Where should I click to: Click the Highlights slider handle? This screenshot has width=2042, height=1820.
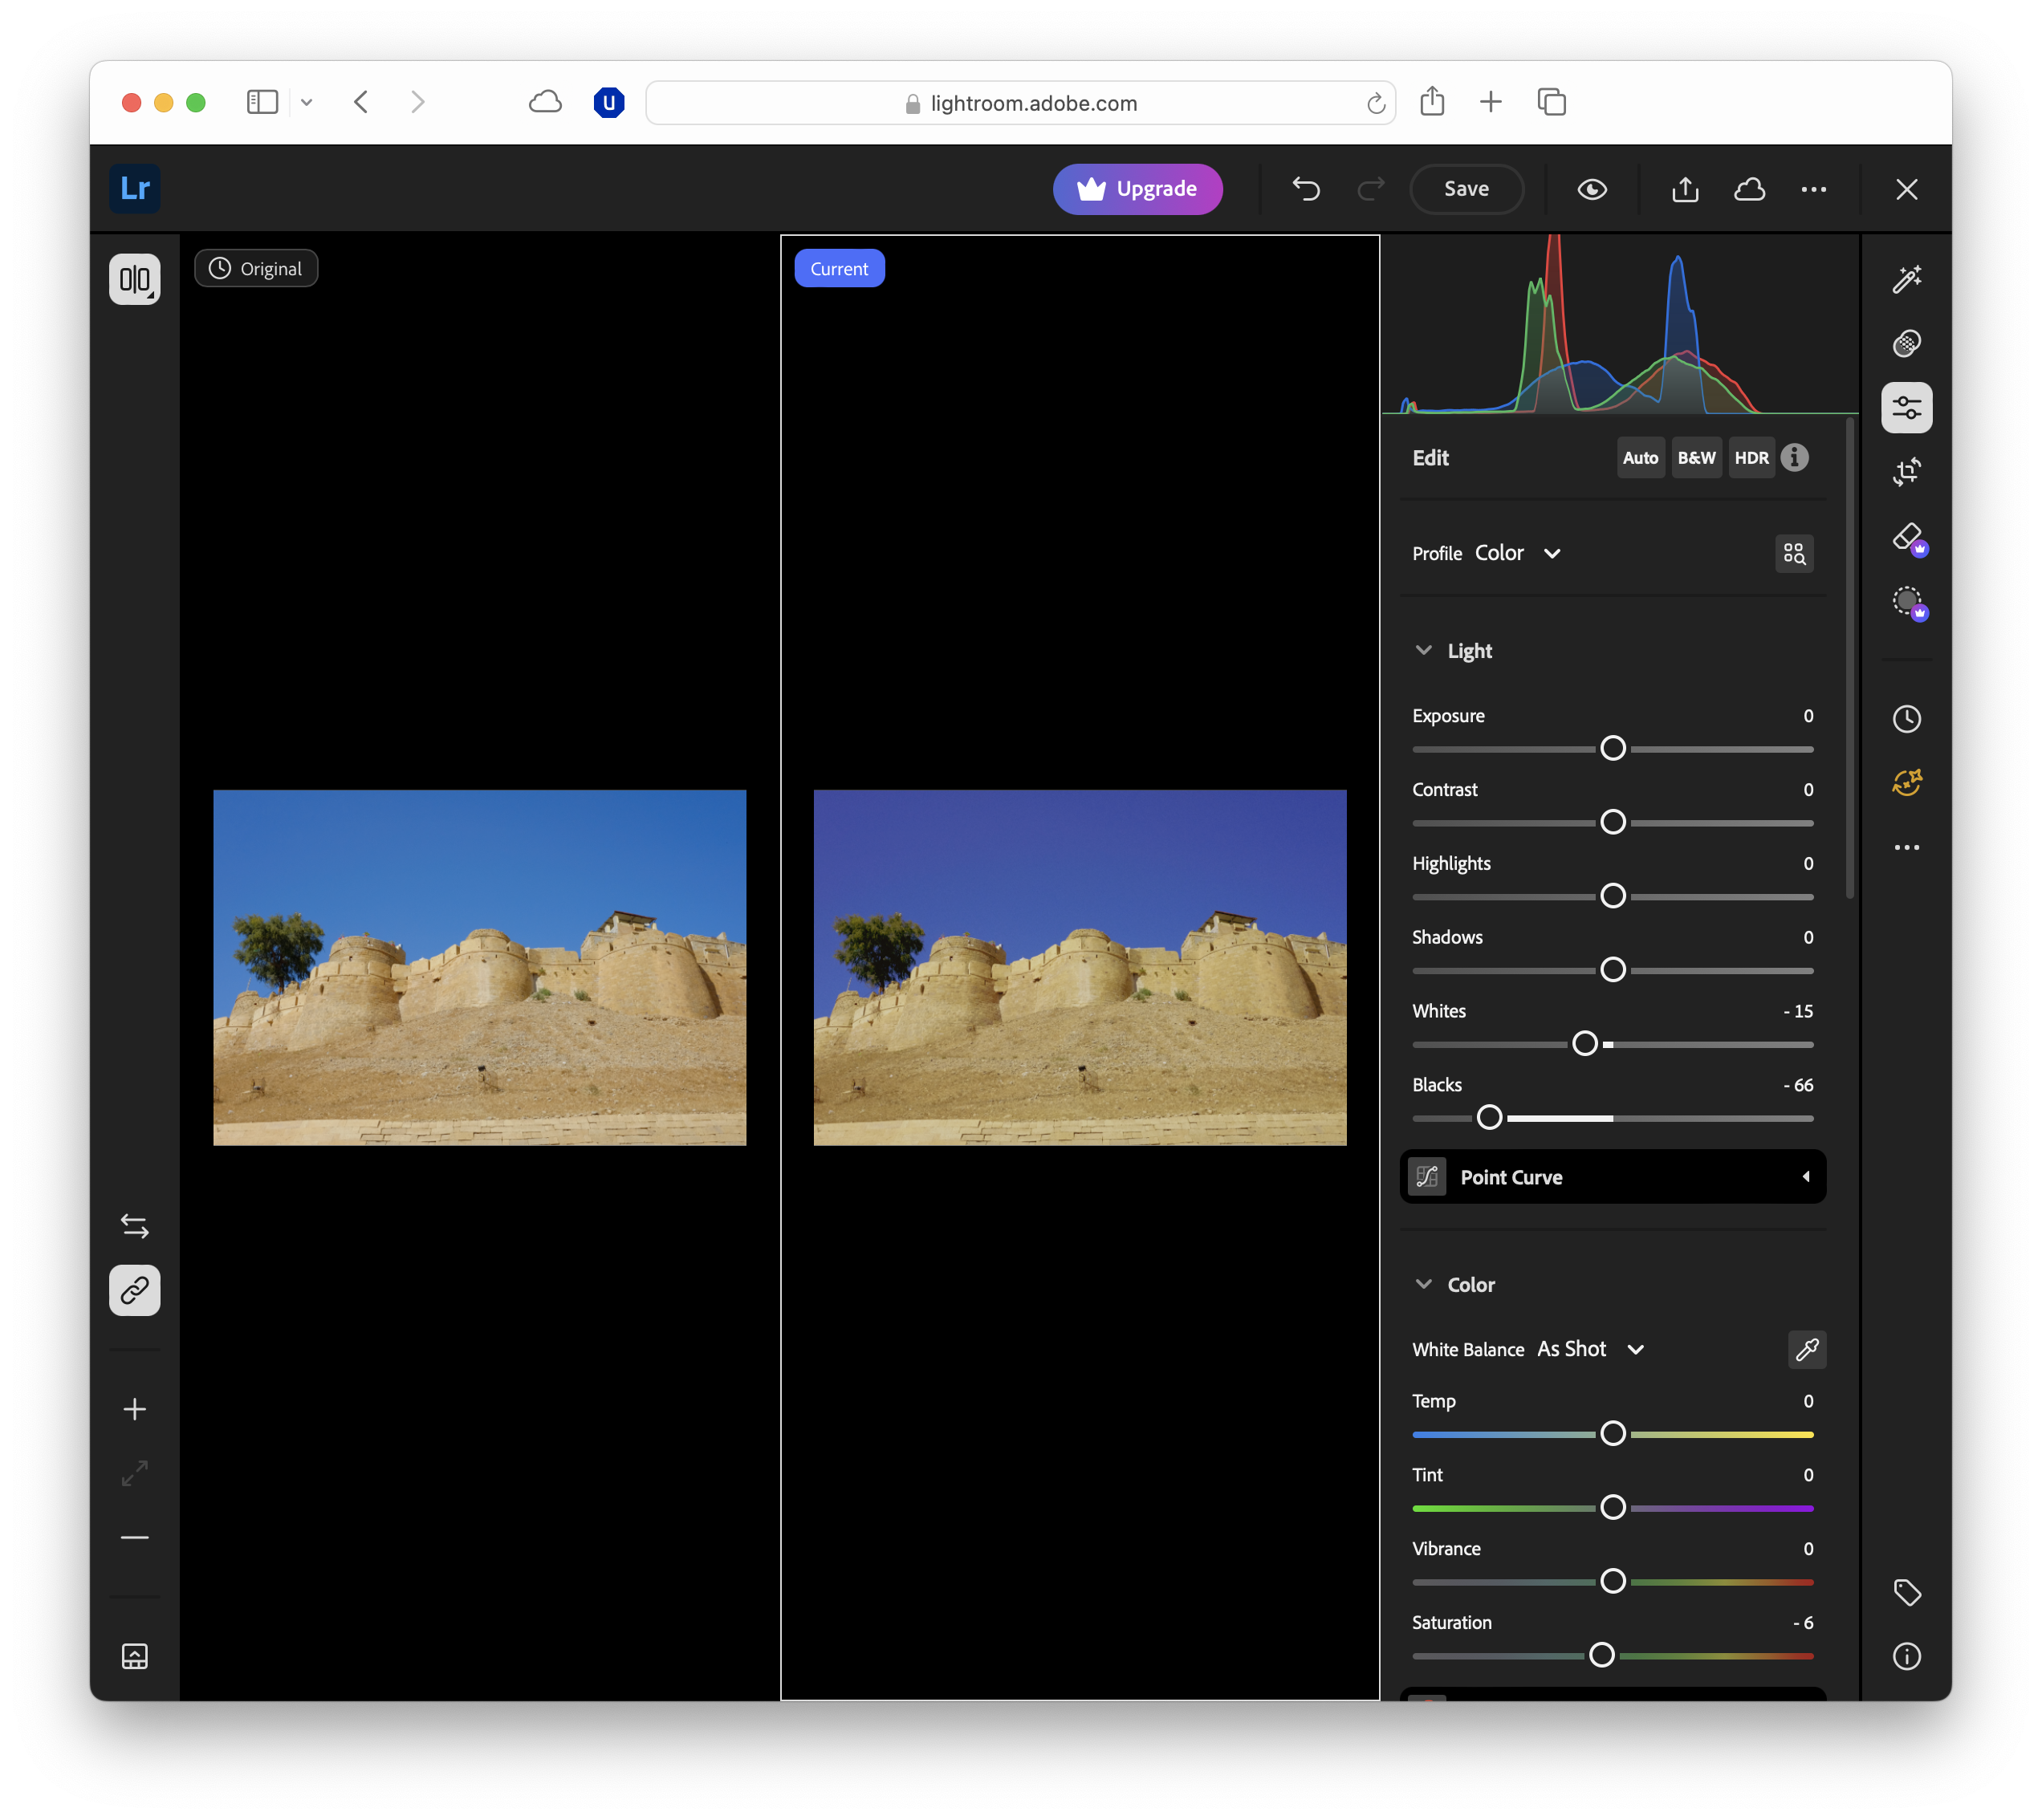coord(1612,897)
